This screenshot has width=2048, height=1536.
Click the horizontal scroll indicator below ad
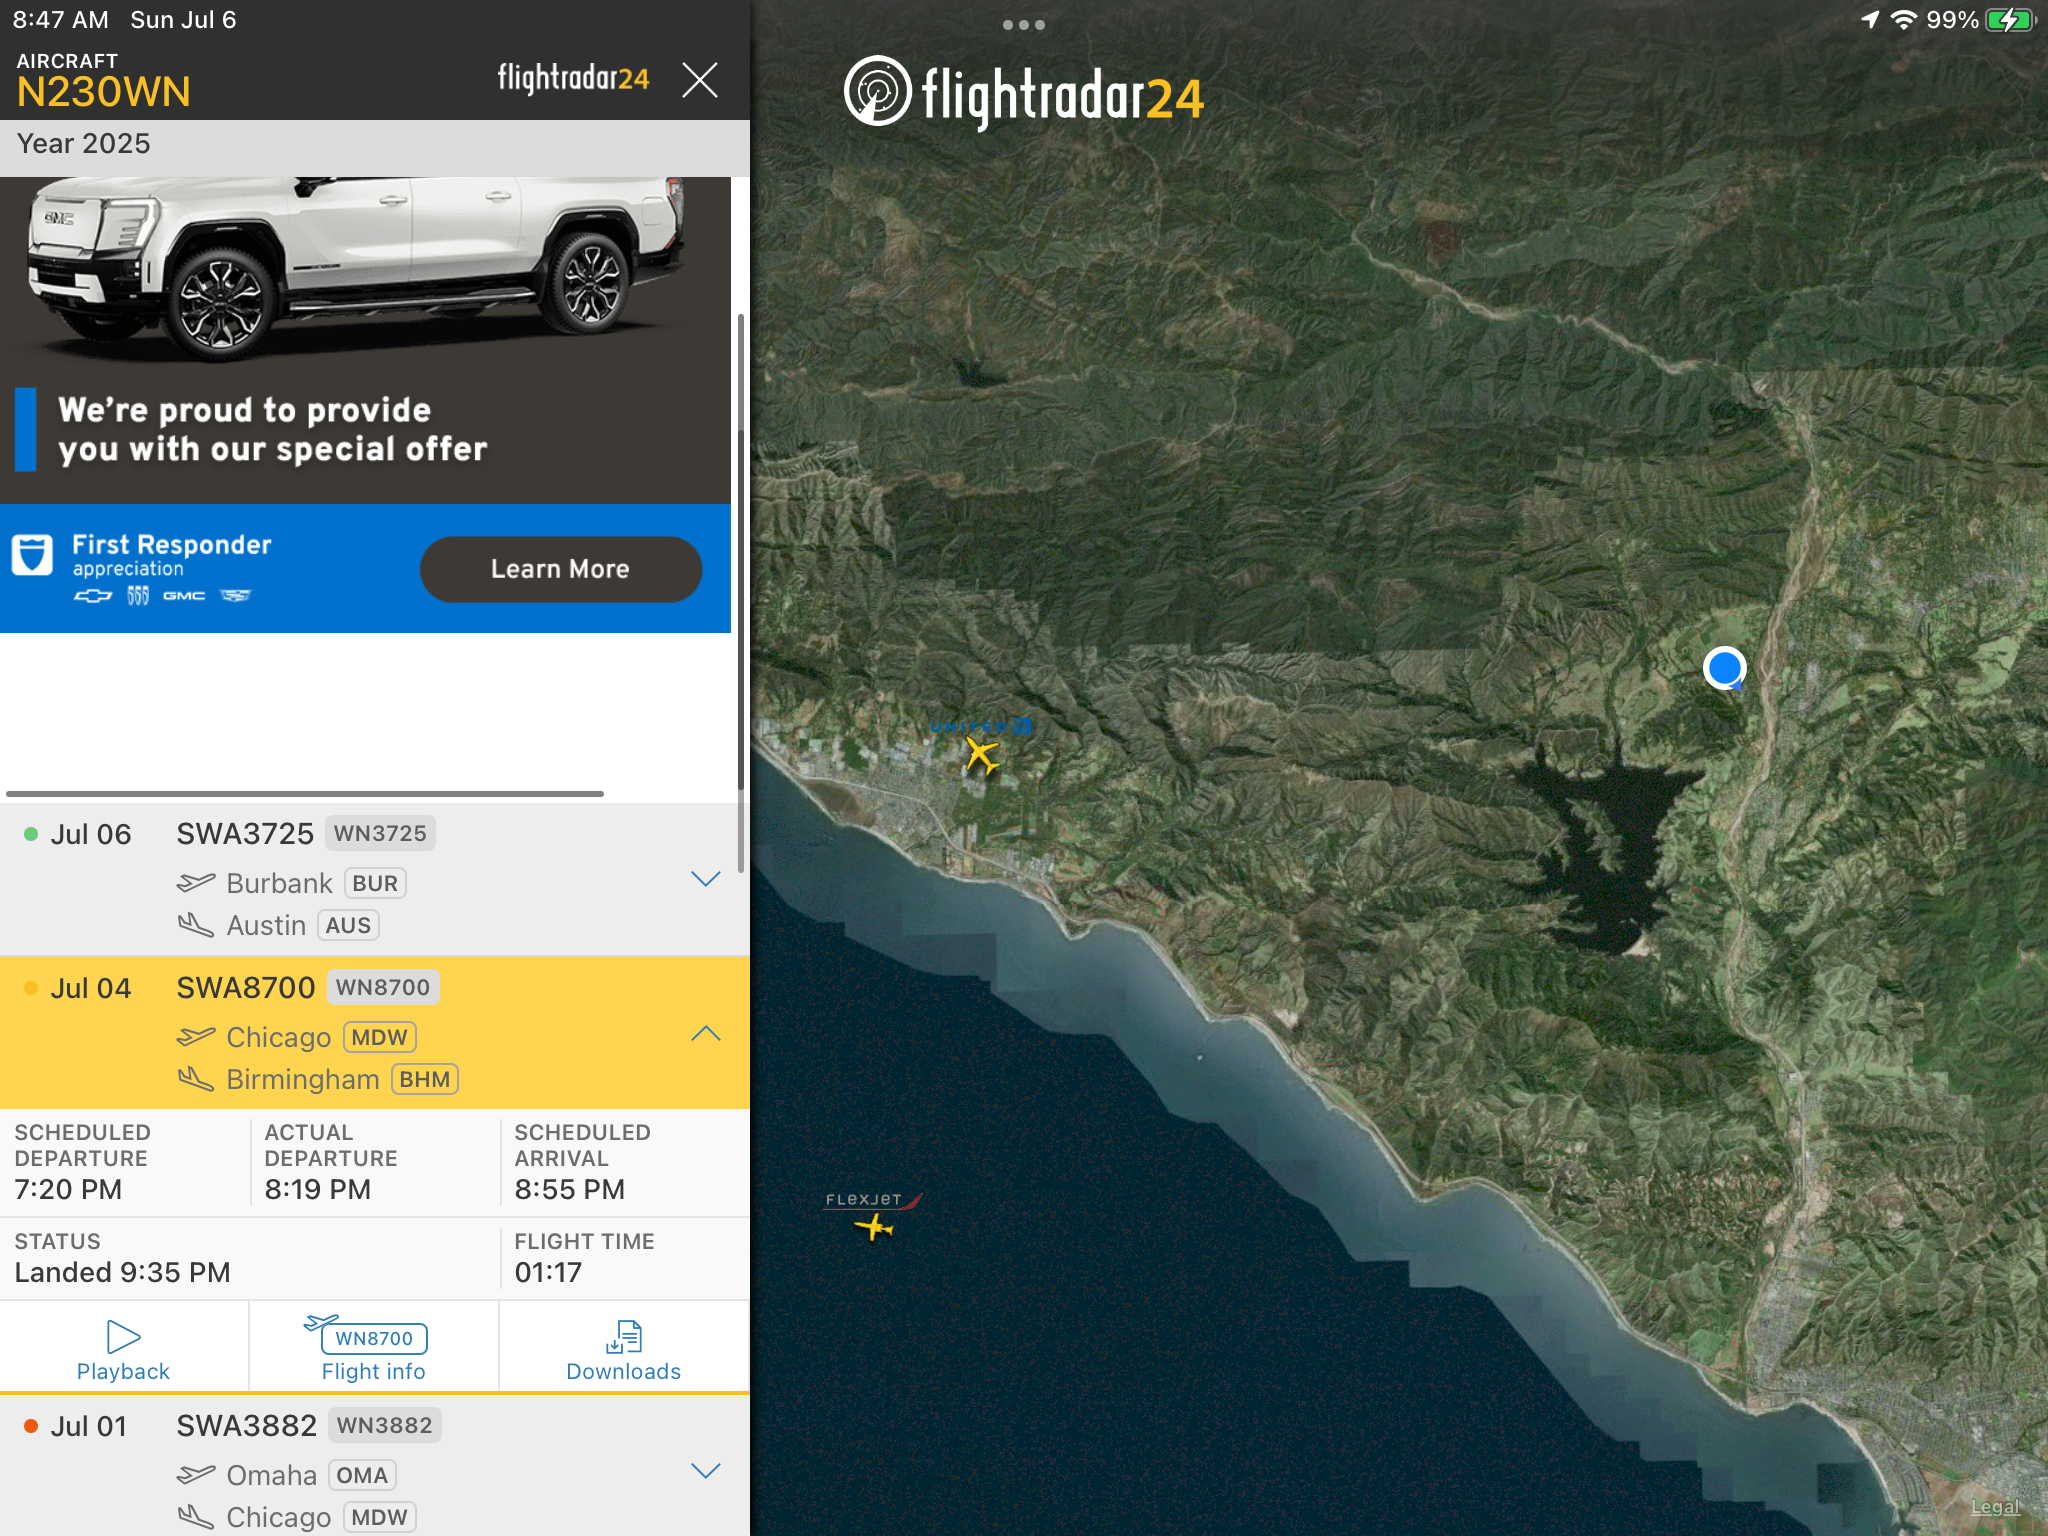point(305,794)
